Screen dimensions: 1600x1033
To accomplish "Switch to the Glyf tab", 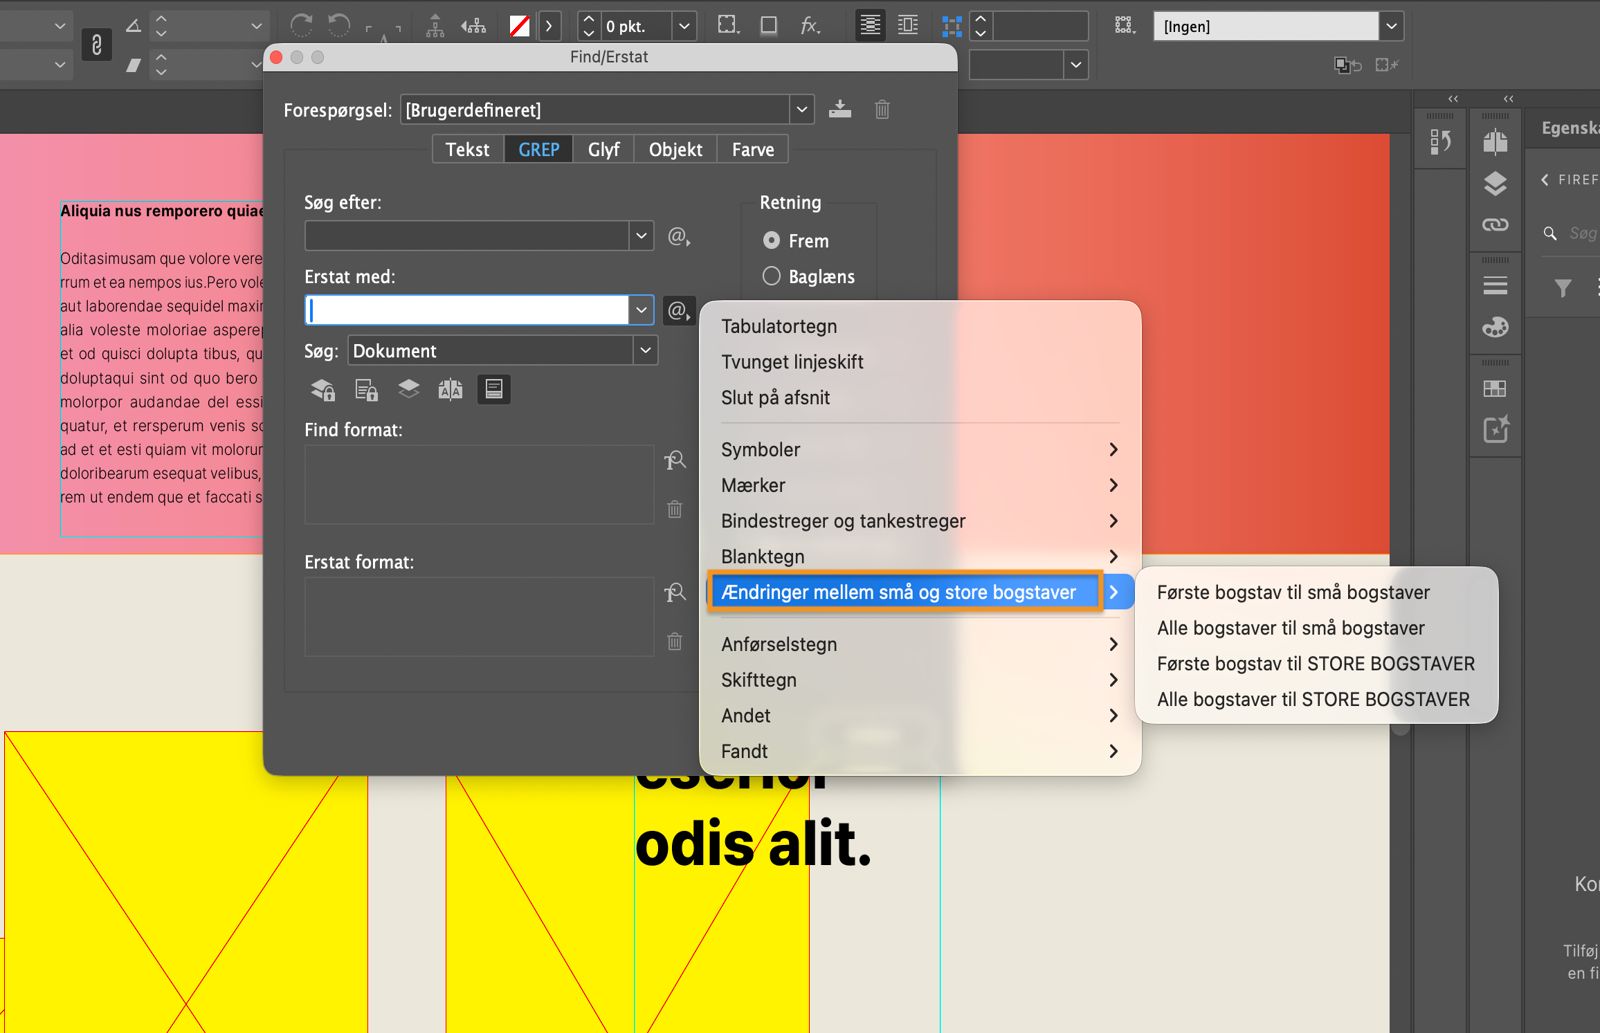I will point(604,149).
